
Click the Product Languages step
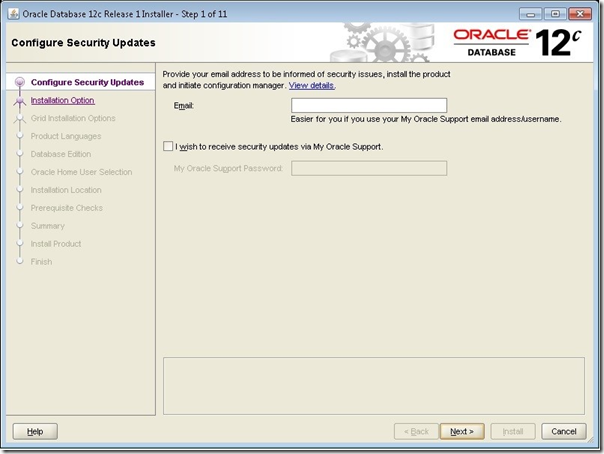(66, 136)
